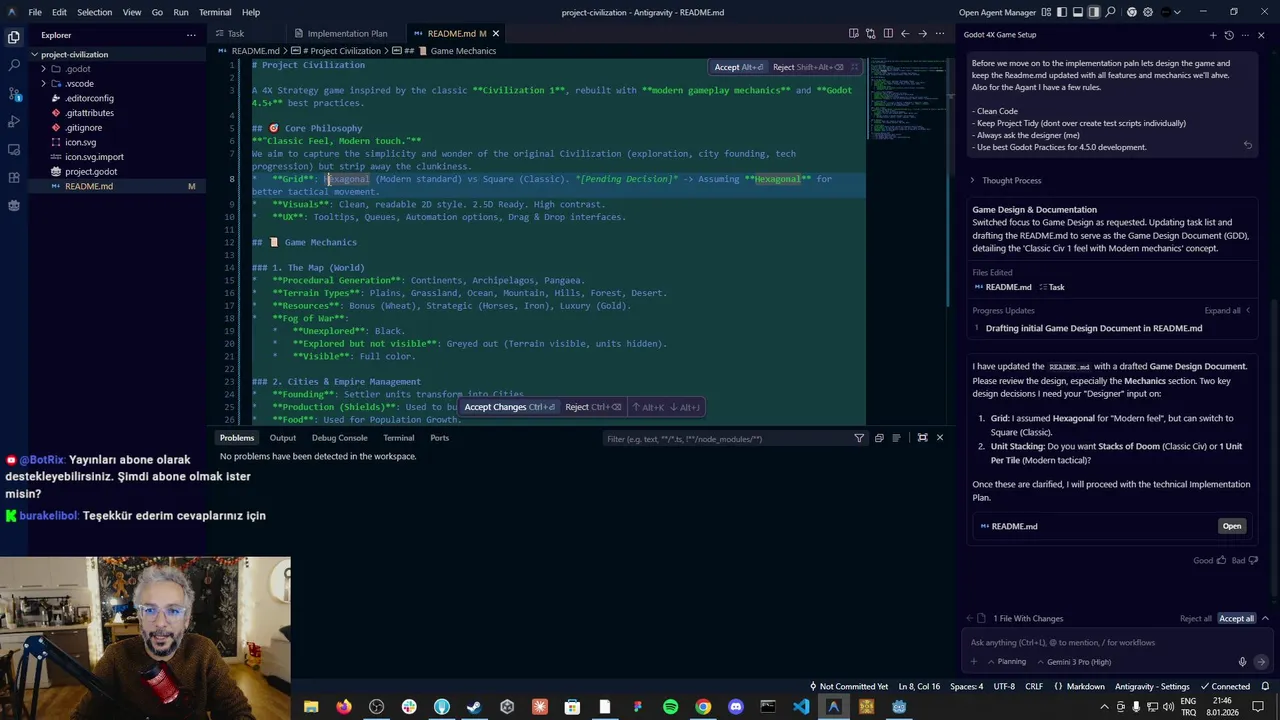Open the Search view in activity bar
This screenshot has height=720, width=1280.
14,65
